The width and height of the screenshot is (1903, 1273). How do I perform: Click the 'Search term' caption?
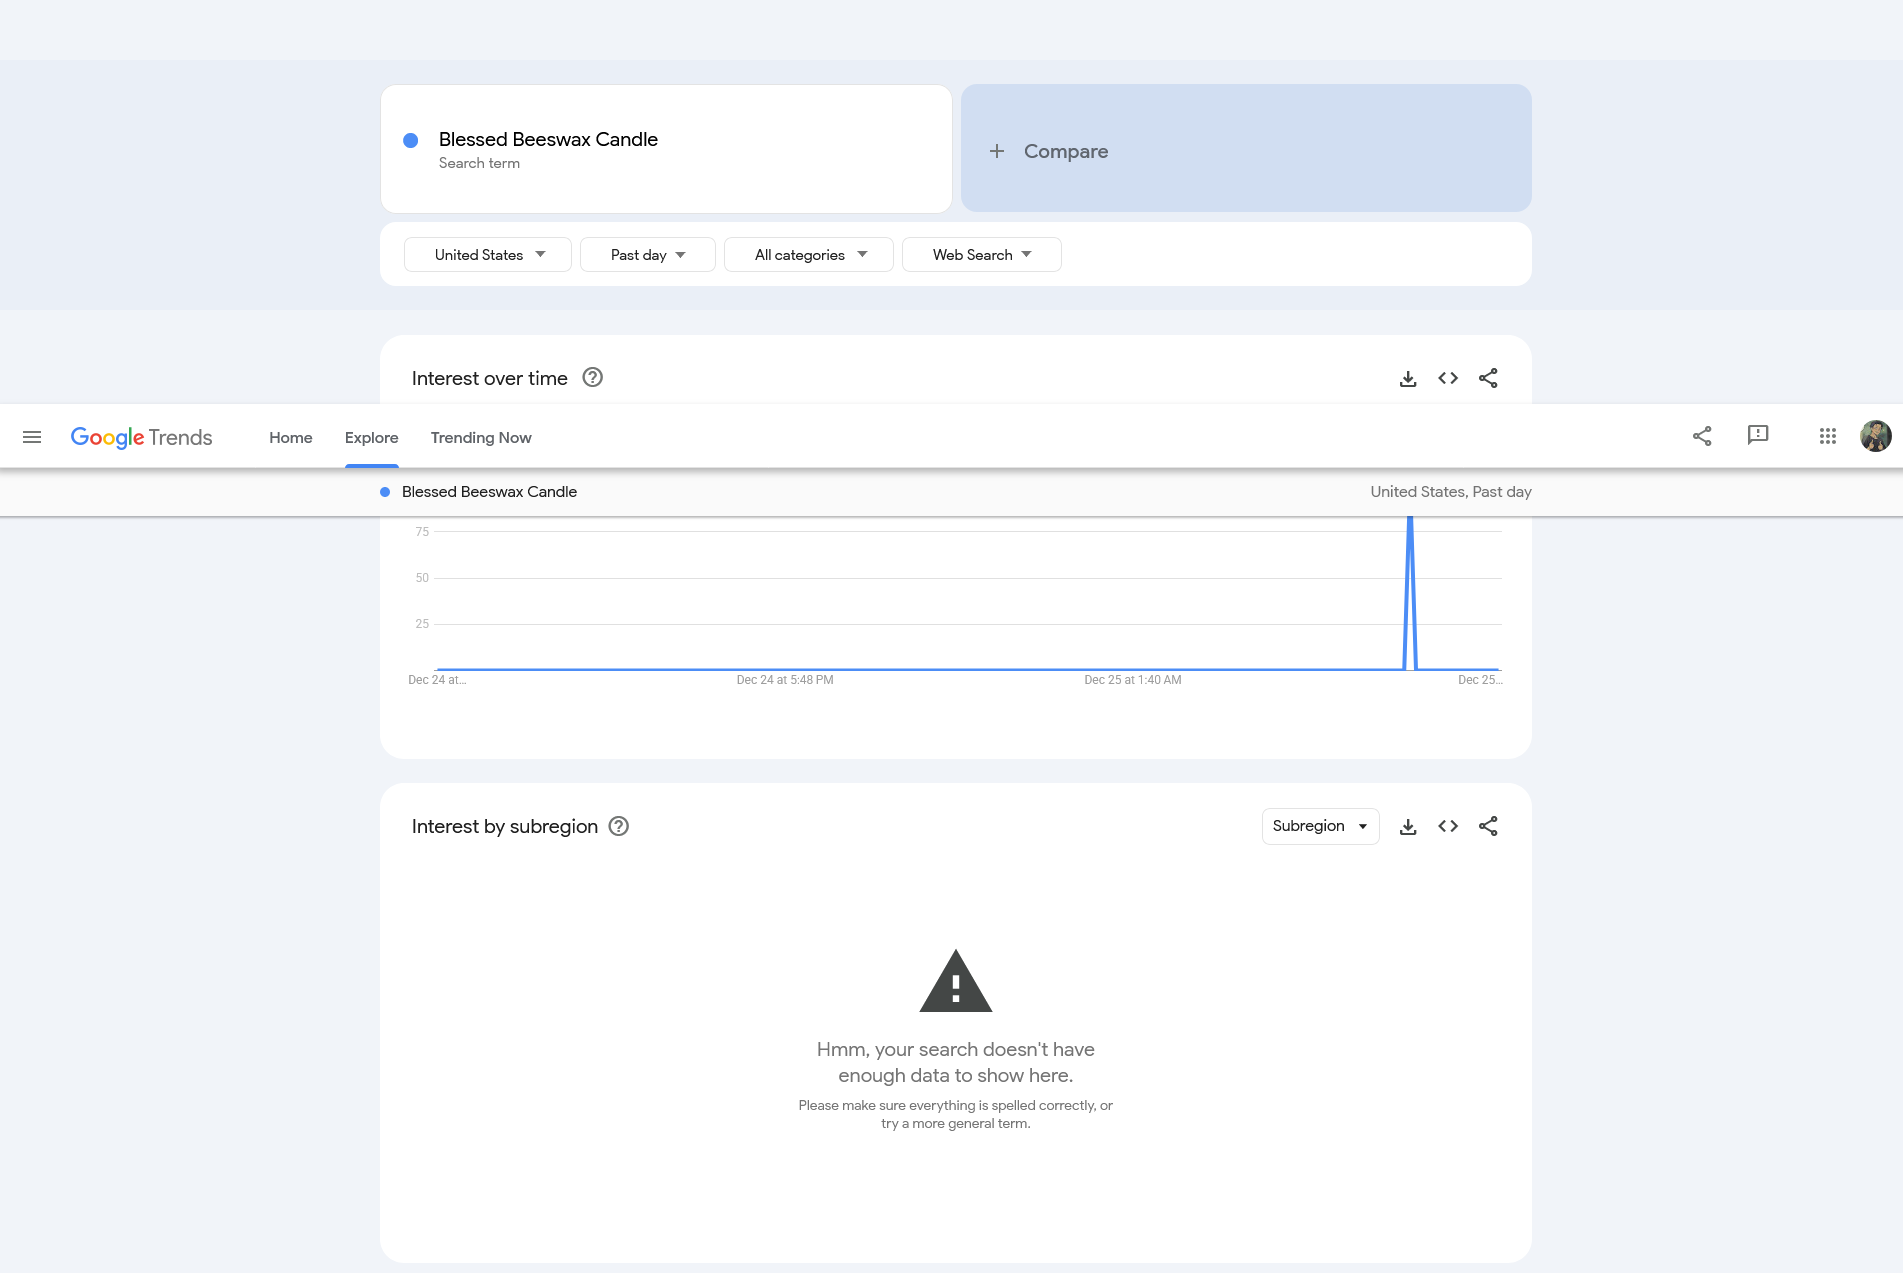pos(479,163)
